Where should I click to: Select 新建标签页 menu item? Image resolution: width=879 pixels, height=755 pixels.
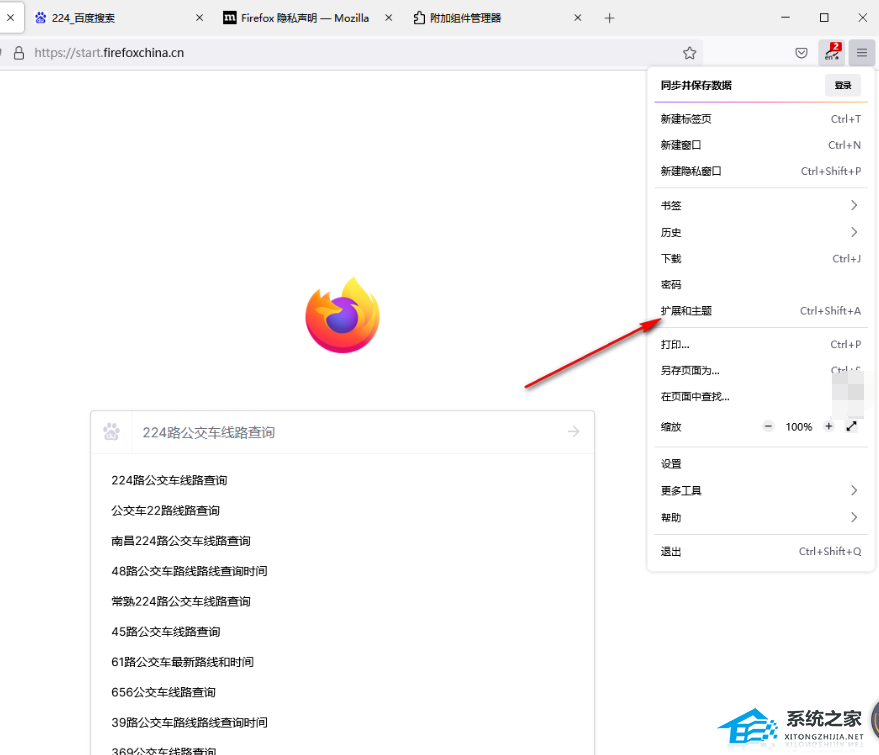(761, 119)
